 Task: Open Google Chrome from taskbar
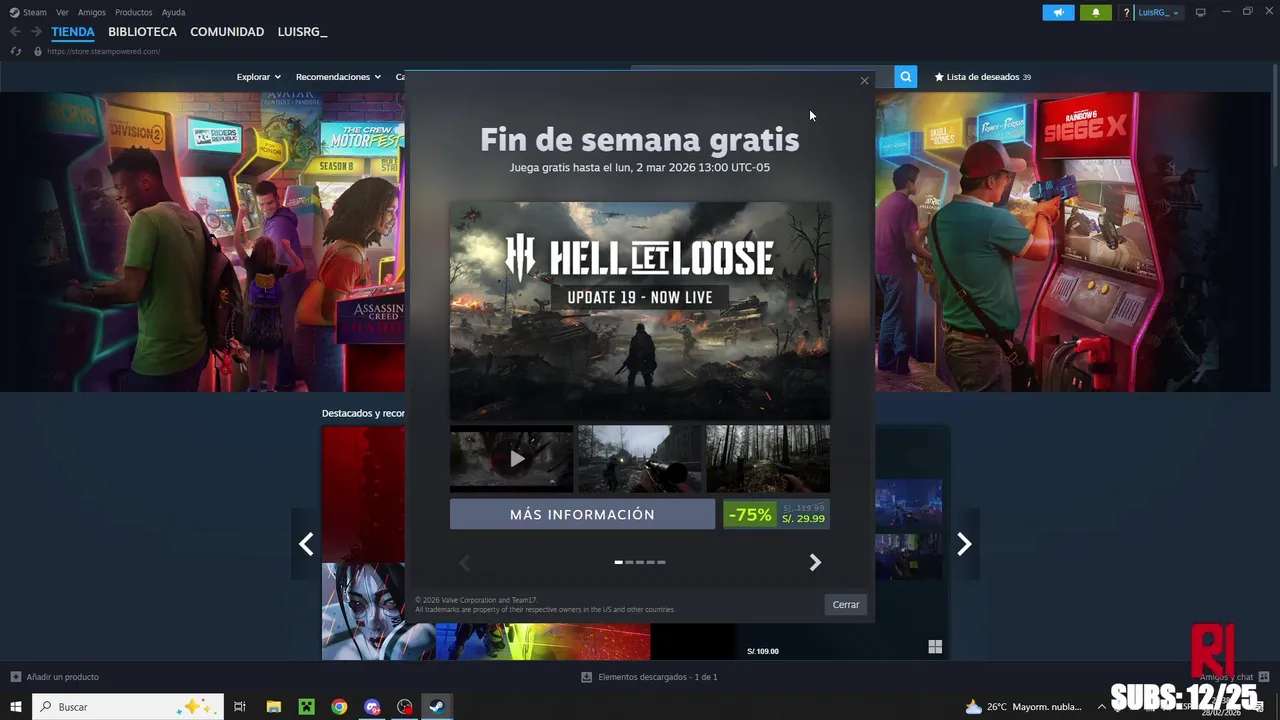[339, 707]
